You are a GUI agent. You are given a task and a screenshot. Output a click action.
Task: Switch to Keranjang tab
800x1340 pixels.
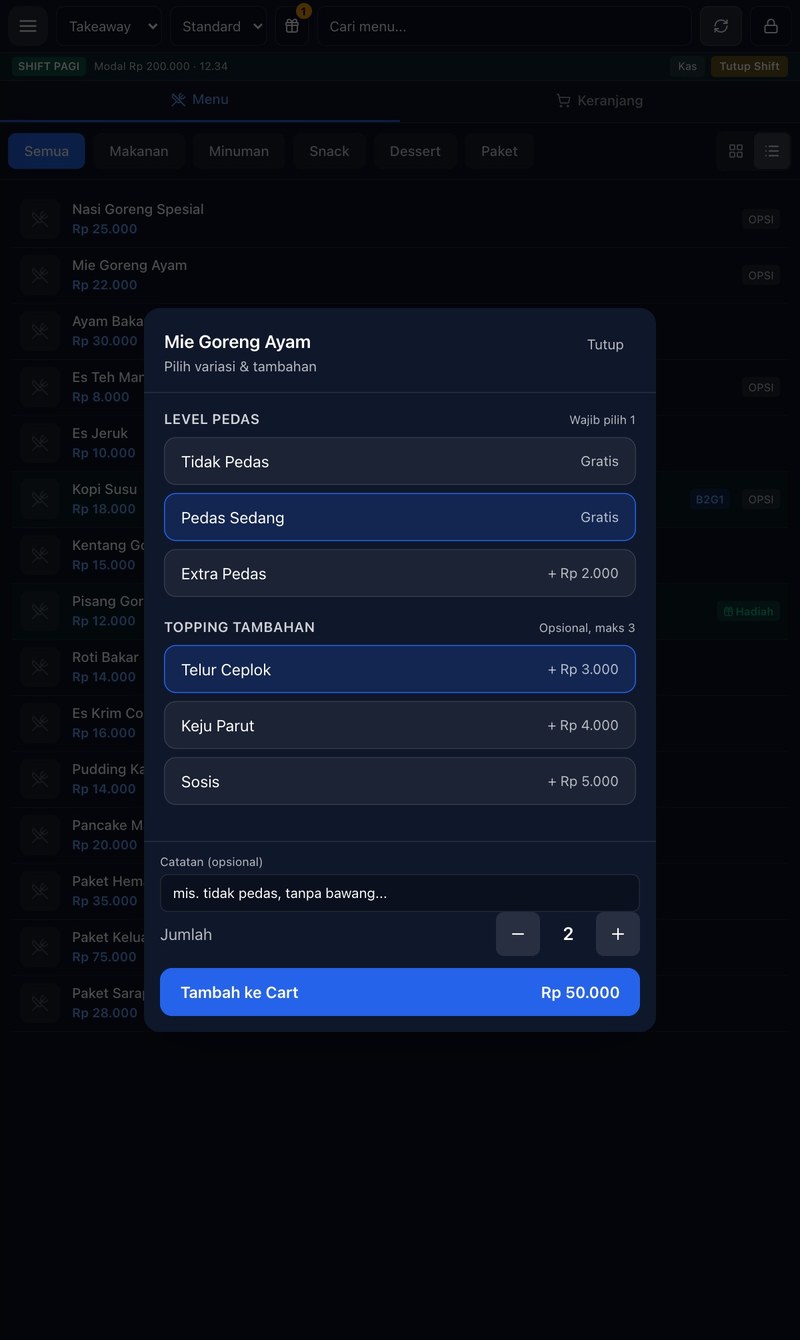[x=600, y=100]
